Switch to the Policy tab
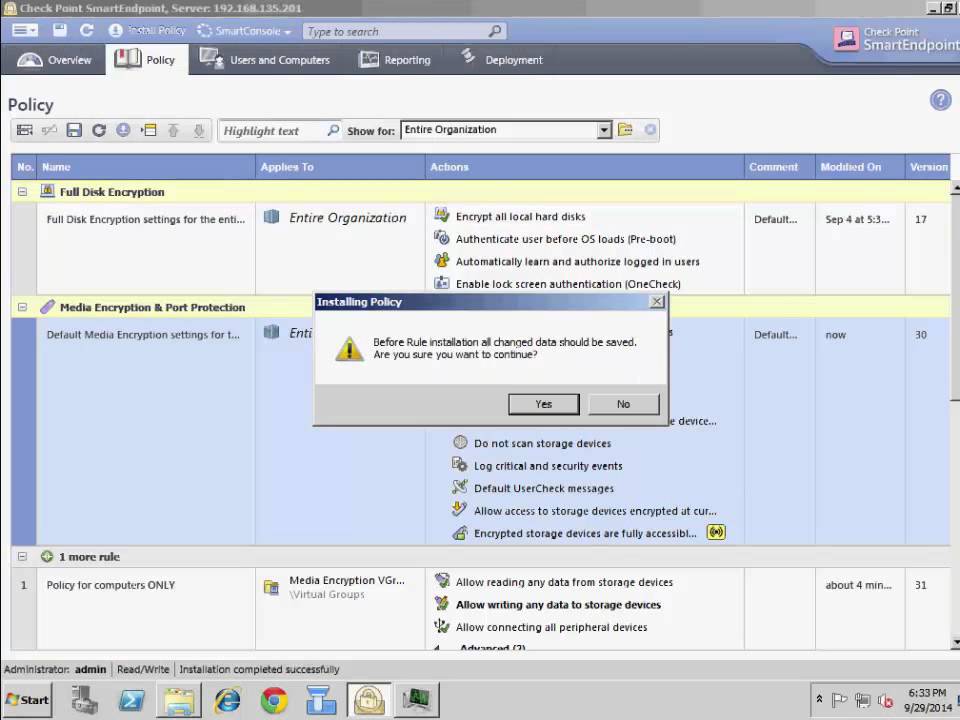 tap(146, 60)
